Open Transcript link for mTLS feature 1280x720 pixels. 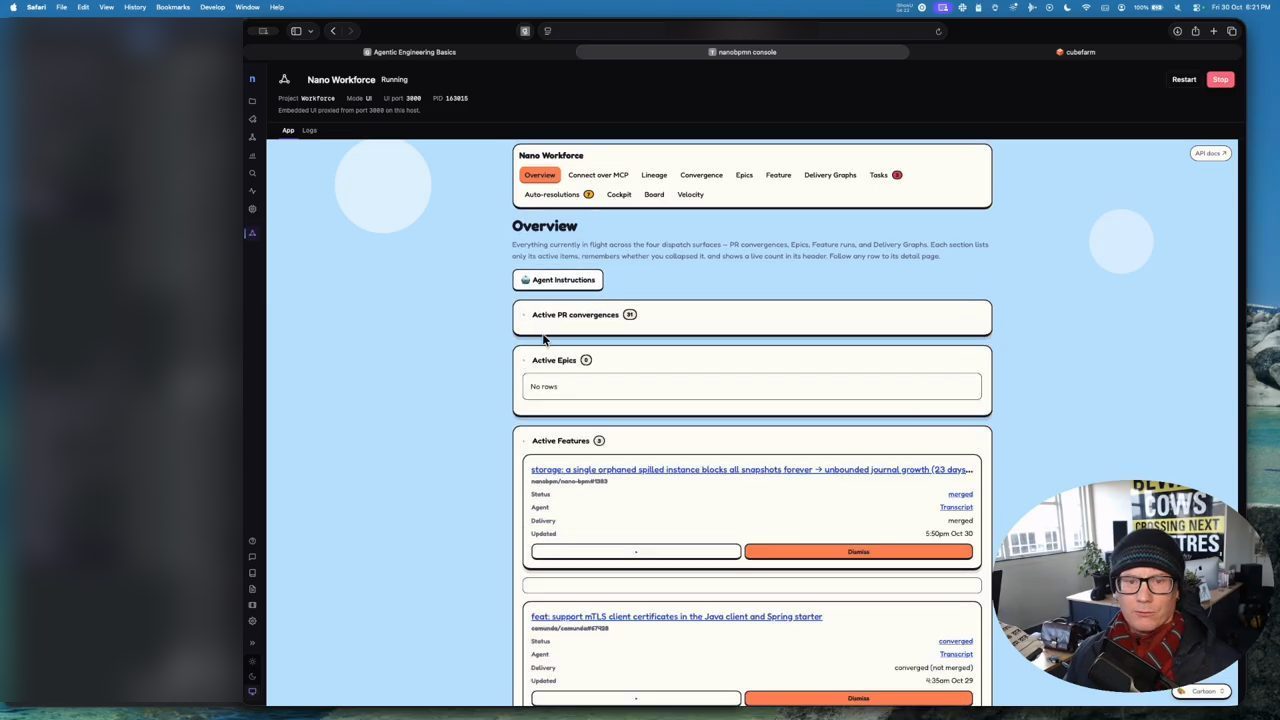(956, 654)
